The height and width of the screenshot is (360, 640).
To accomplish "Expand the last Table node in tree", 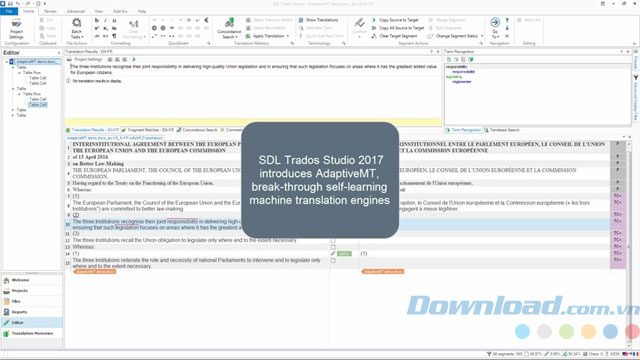I will coord(13,116).
